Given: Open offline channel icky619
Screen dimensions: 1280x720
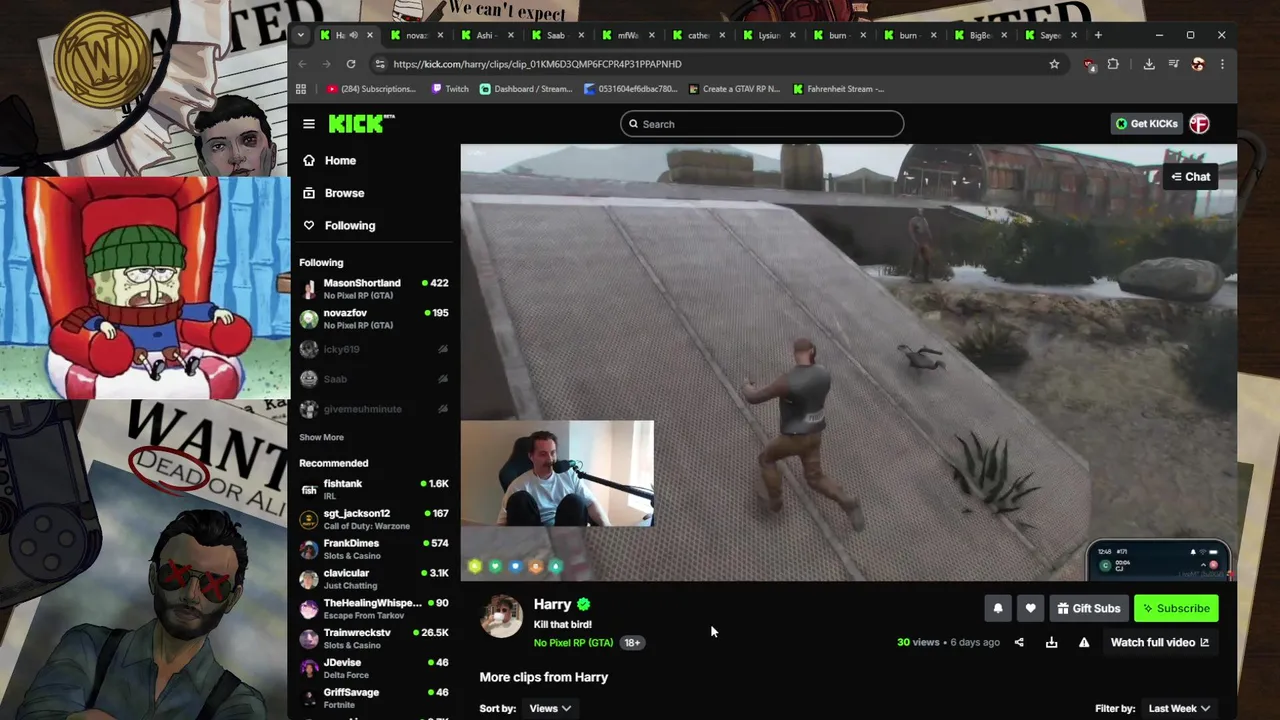Looking at the screenshot, I should click(x=373, y=349).
